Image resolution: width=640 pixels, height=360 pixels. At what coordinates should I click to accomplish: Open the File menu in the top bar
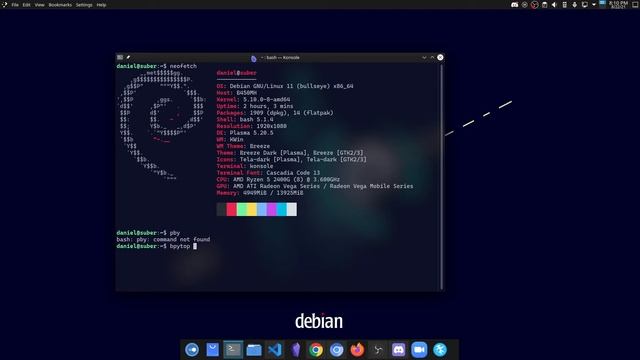tap(15, 5)
